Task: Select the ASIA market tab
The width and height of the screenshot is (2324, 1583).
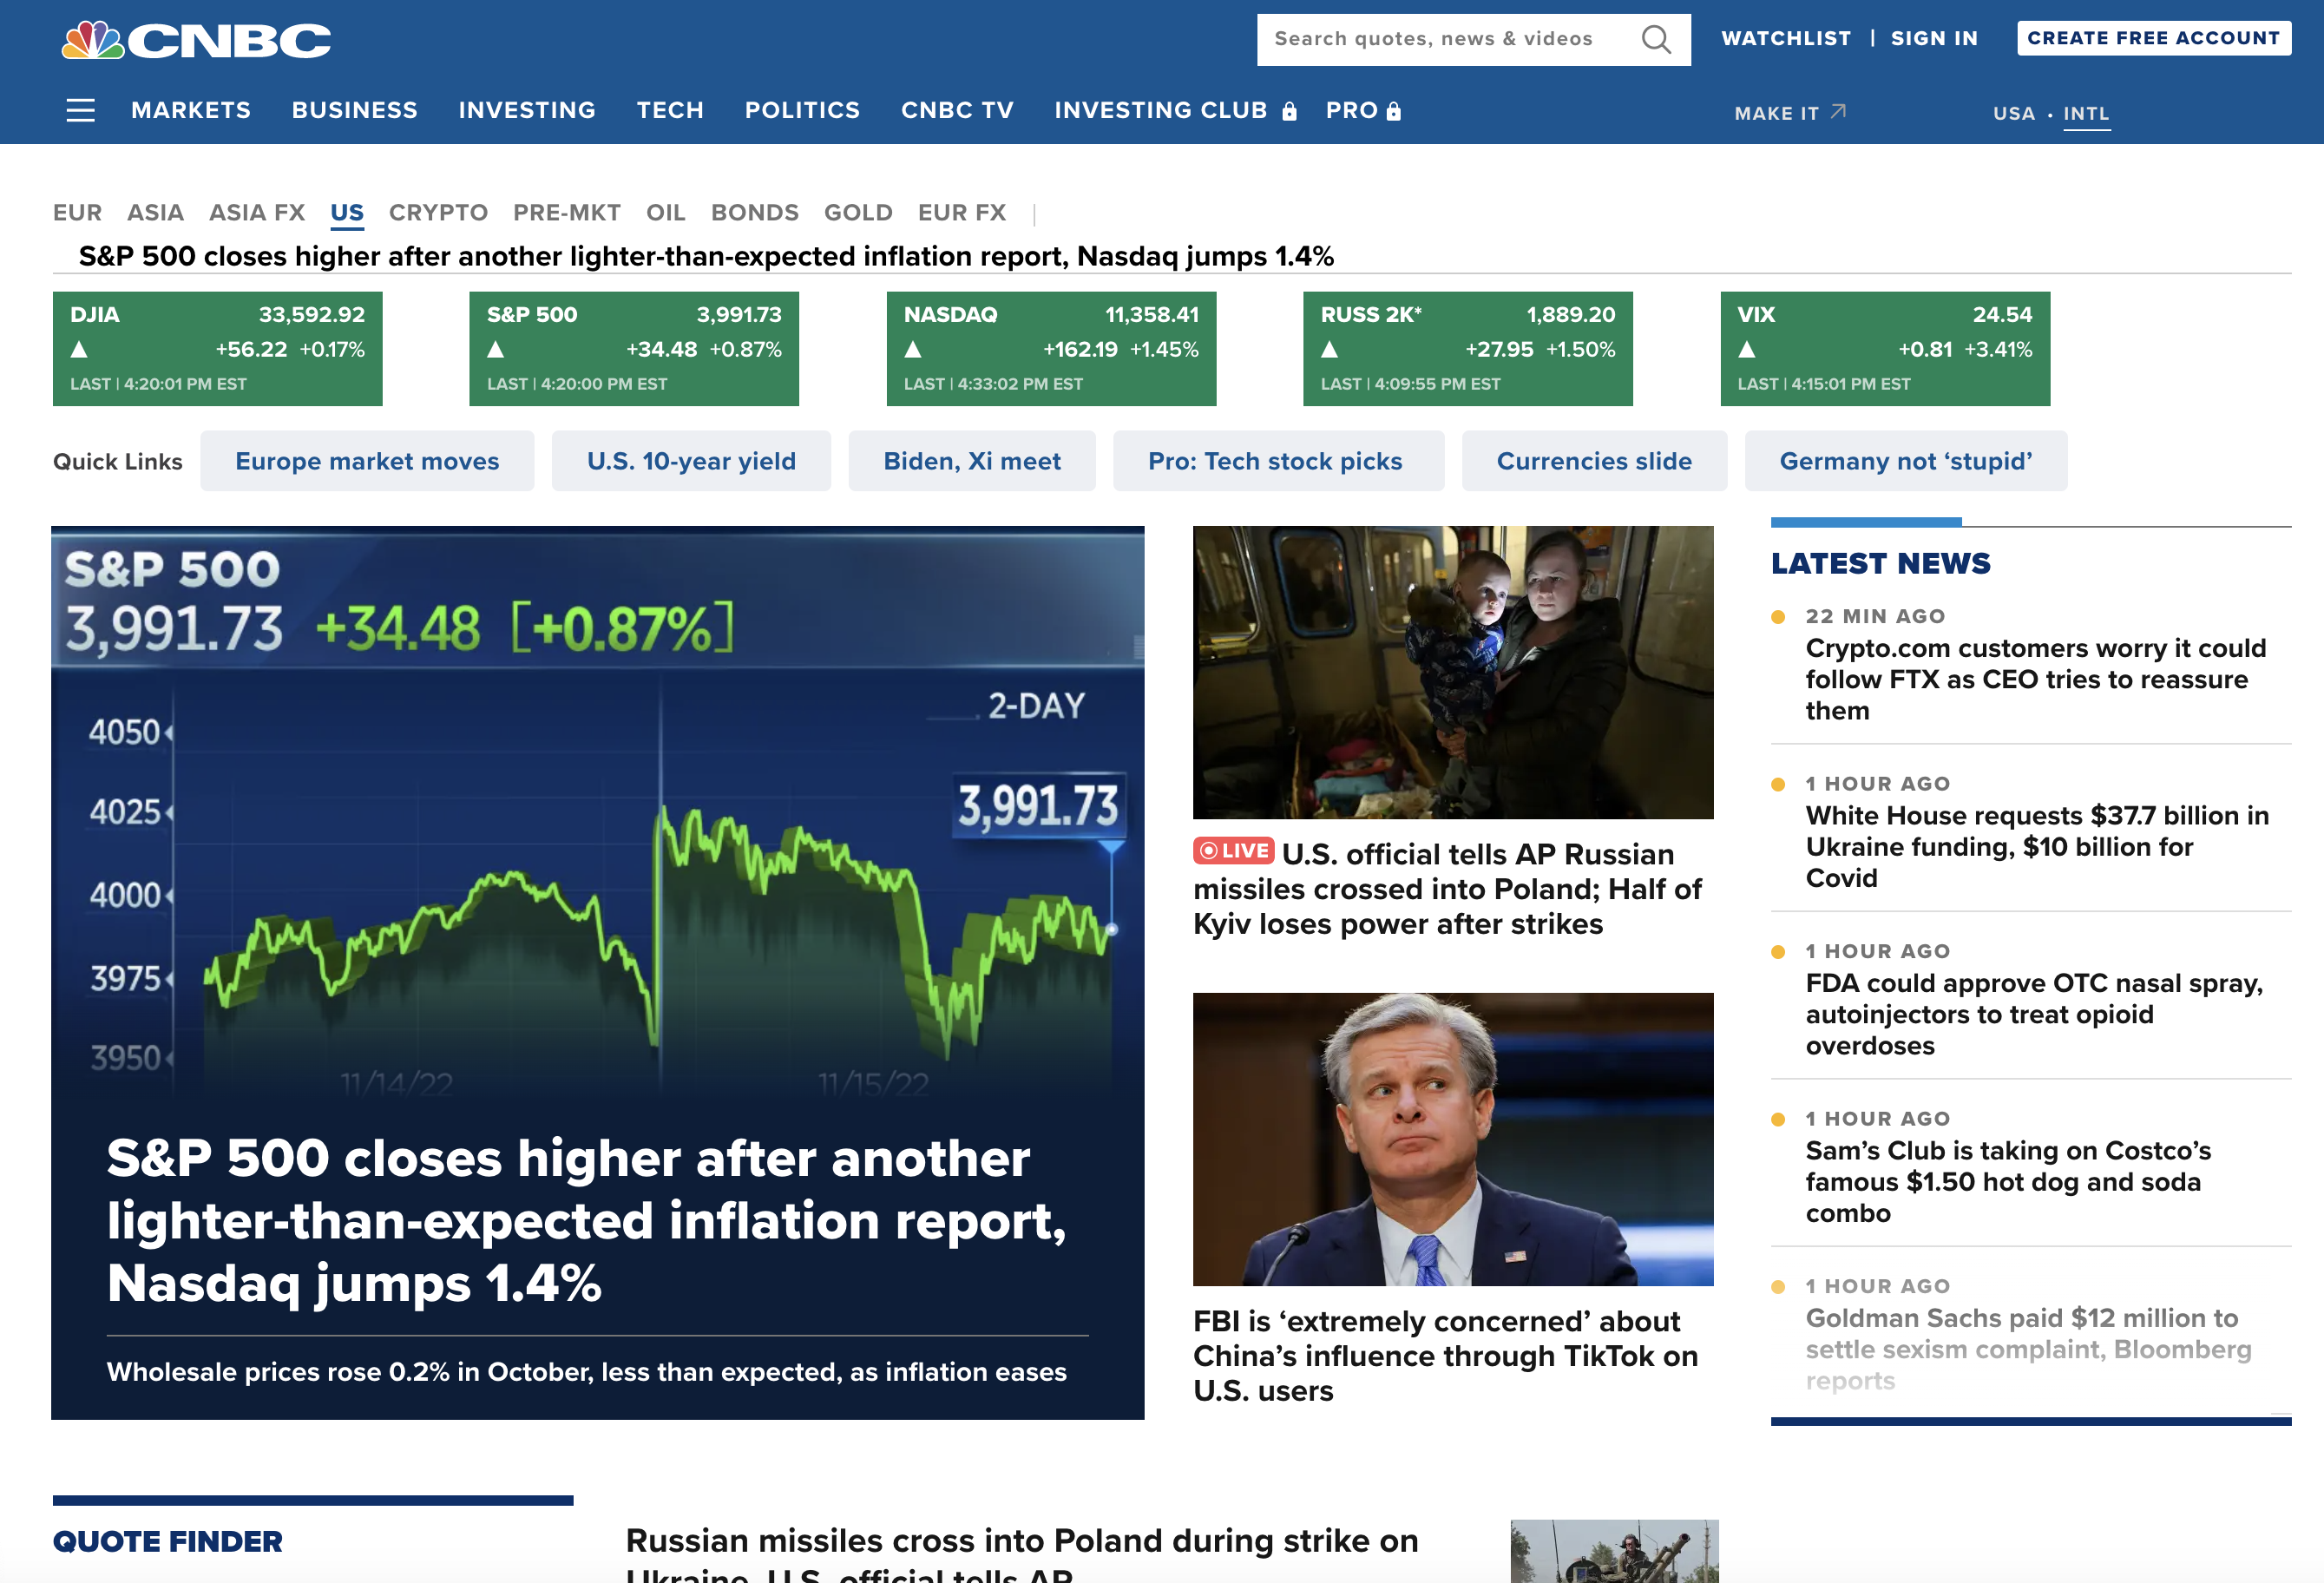Action: click(x=155, y=213)
